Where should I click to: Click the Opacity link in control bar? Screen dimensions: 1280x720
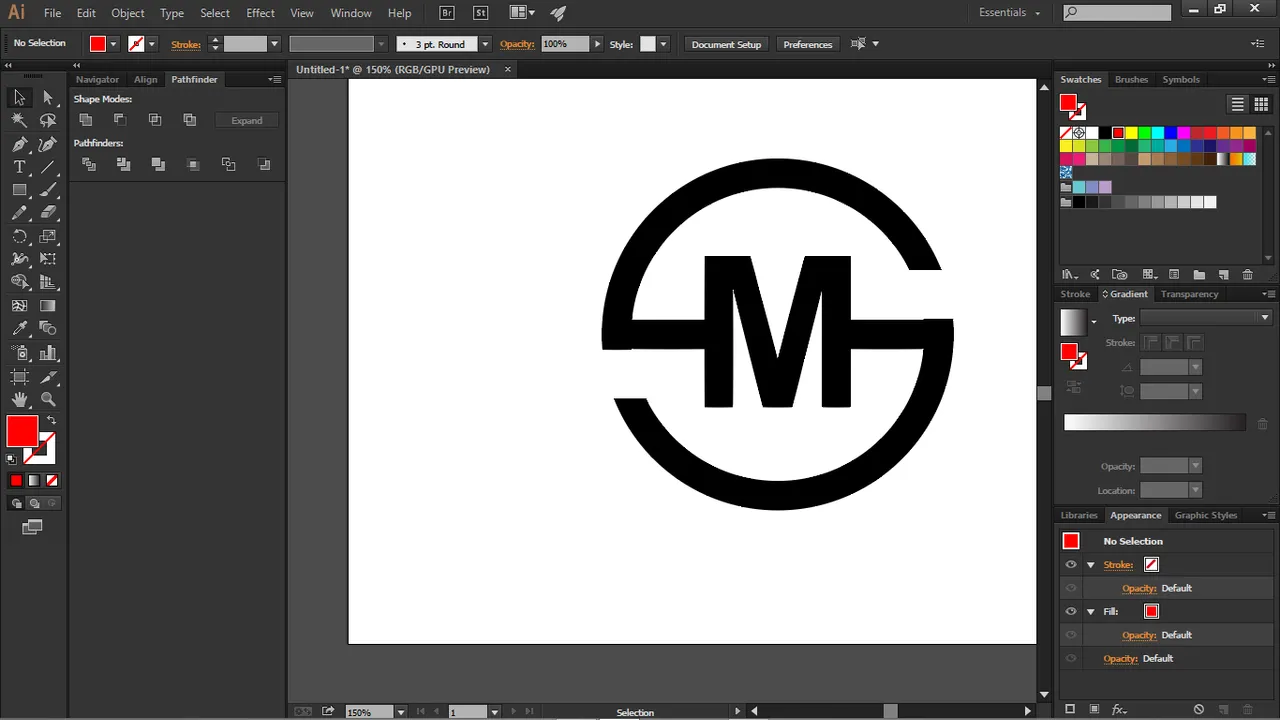tap(517, 44)
